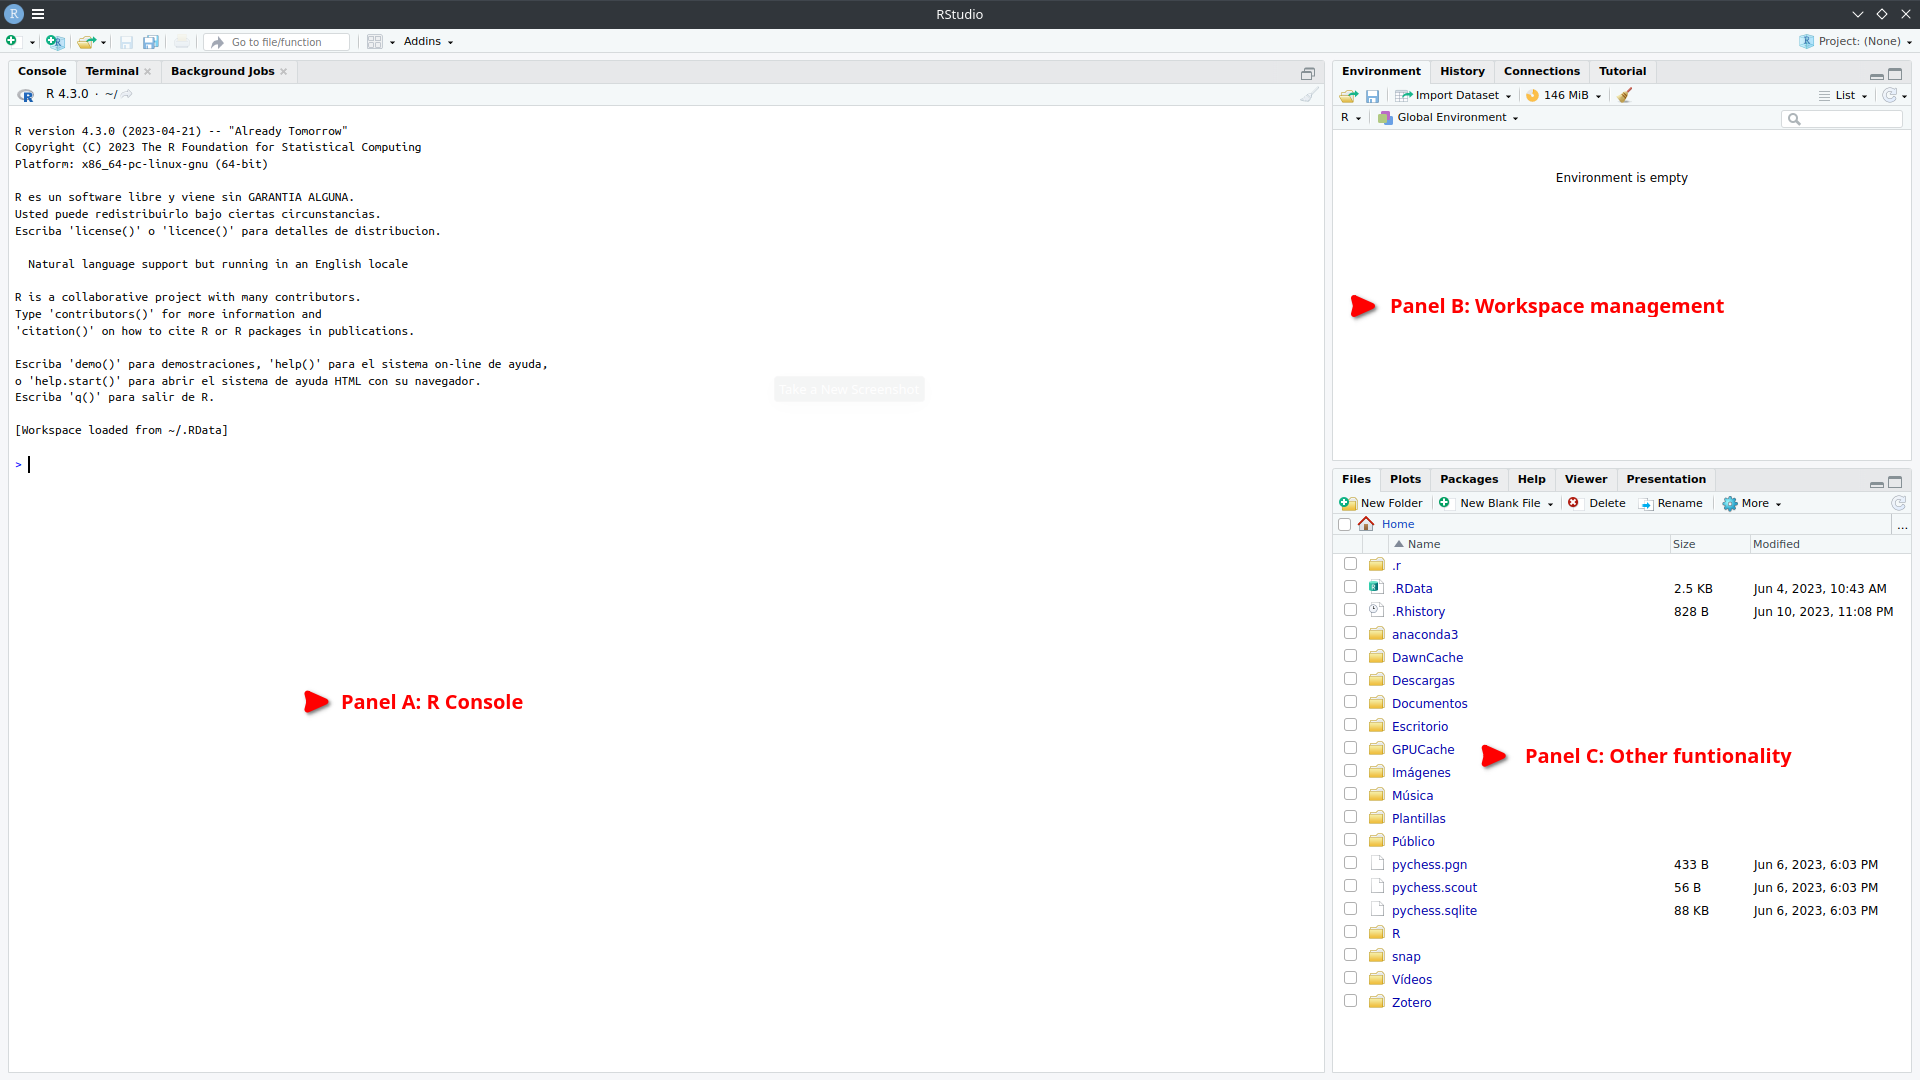
Task: Click the New Folder button
Action: (x=1381, y=504)
